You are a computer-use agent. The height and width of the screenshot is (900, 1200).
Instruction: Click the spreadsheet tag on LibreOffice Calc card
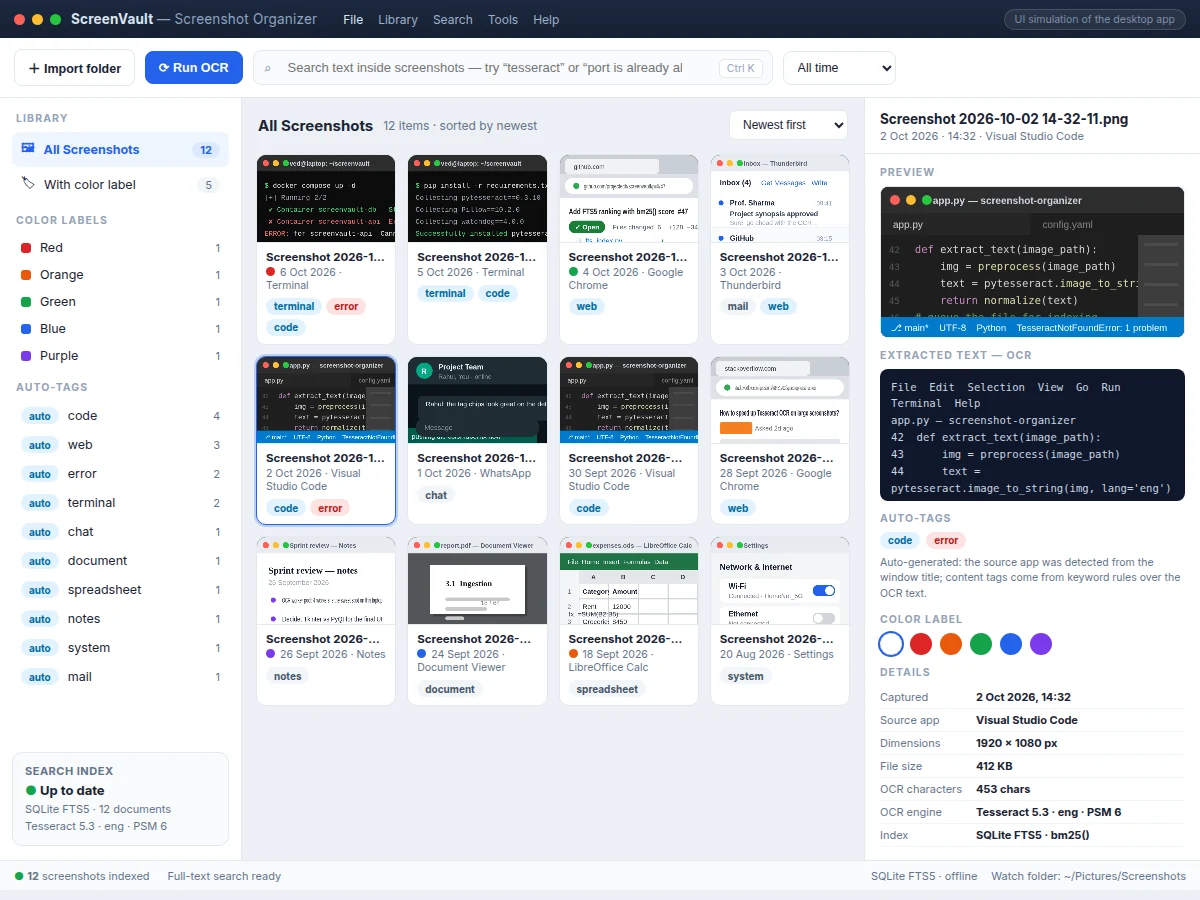[607, 689]
